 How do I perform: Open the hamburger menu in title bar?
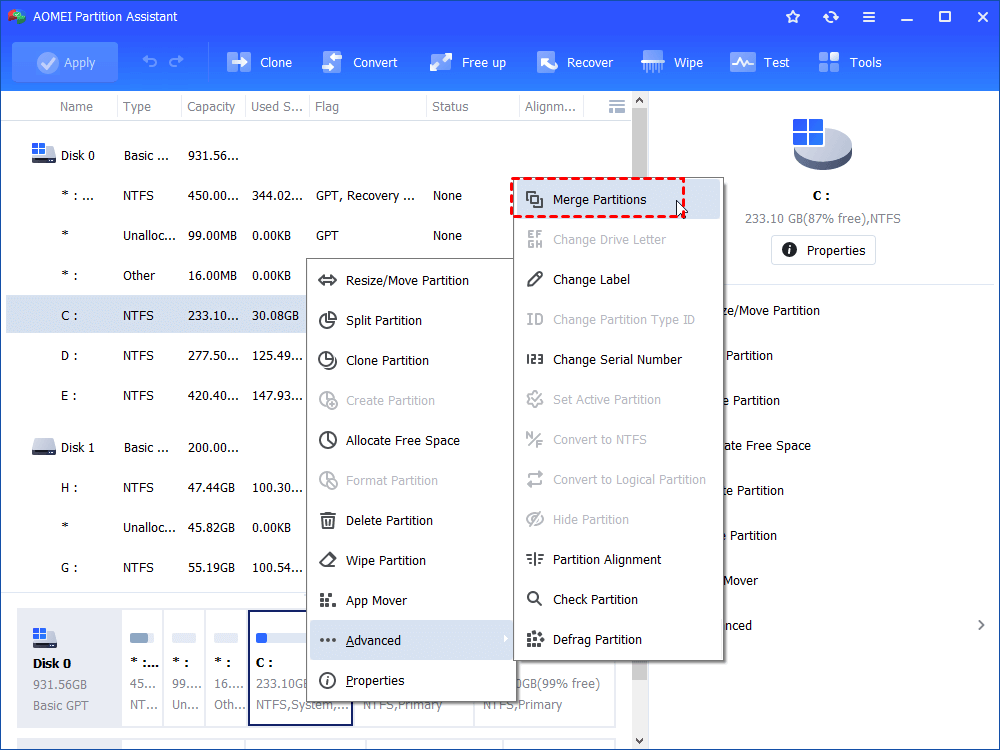point(869,17)
